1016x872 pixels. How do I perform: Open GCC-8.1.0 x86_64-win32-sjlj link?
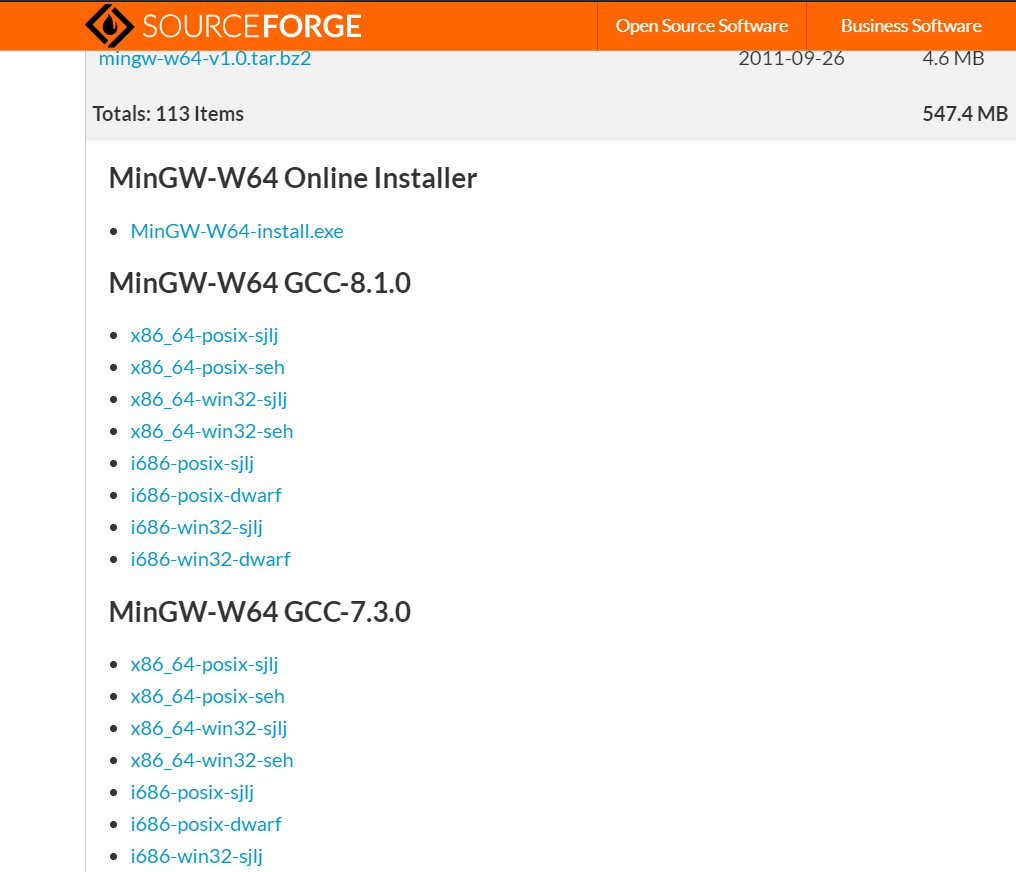click(209, 400)
